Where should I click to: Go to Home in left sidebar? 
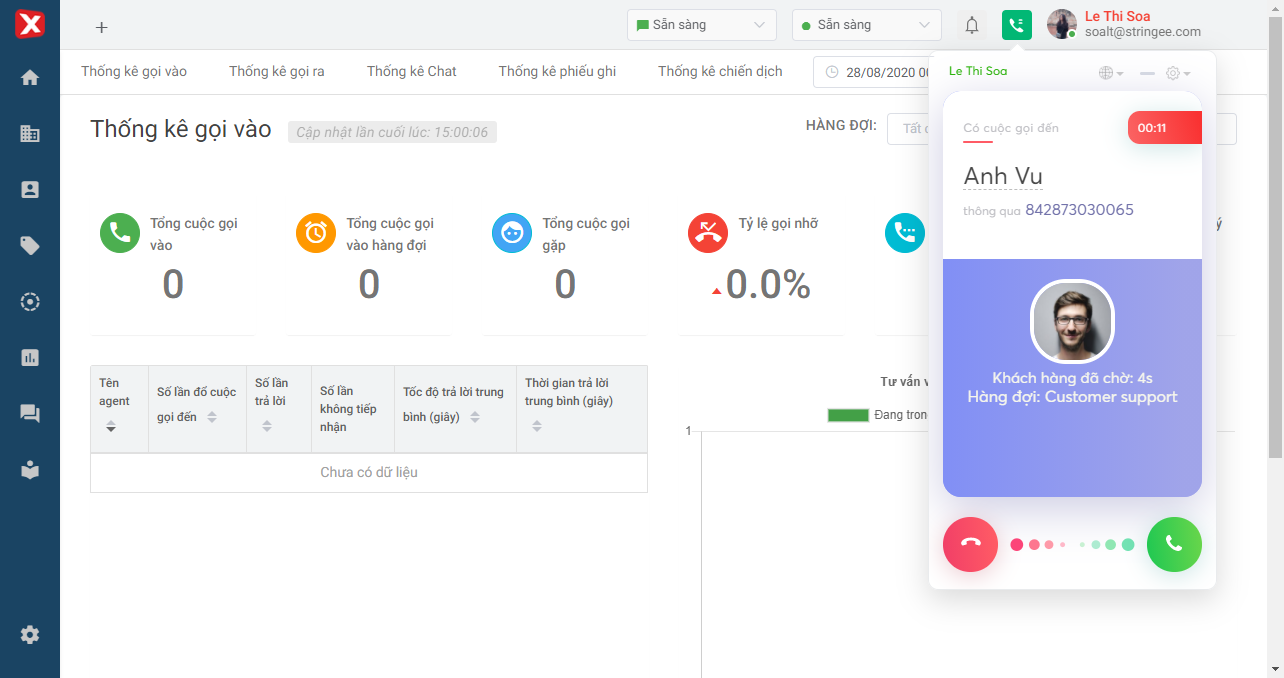[x=30, y=77]
